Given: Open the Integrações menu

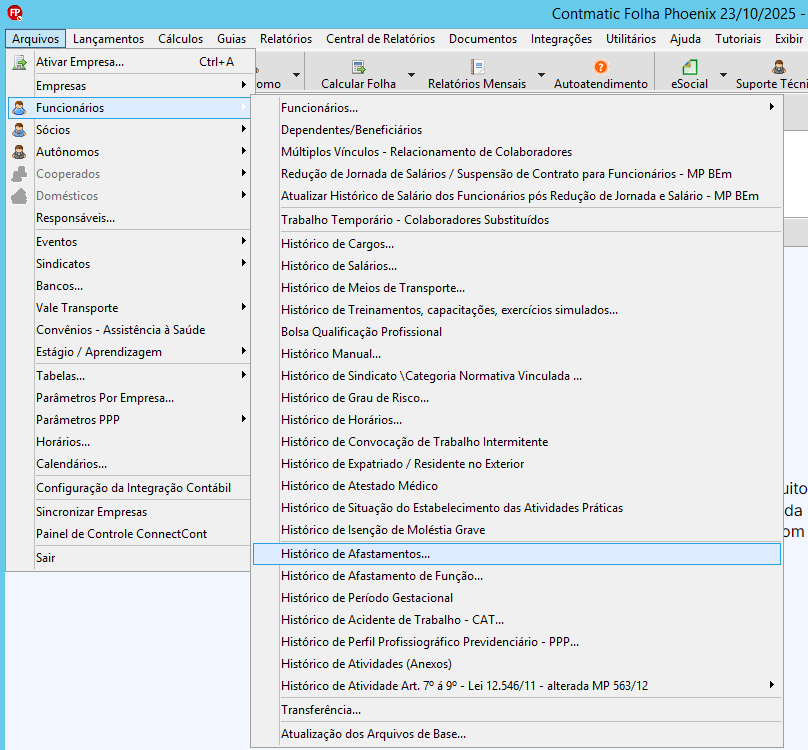Looking at the screenshot, I should coord(561,39).
